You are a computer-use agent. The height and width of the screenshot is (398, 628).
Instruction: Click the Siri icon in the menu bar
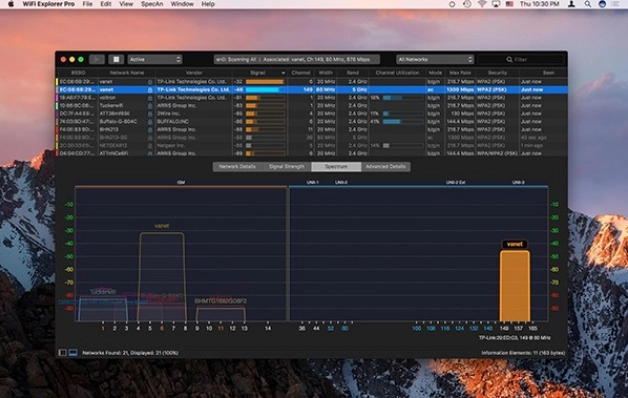coord(602,4)
